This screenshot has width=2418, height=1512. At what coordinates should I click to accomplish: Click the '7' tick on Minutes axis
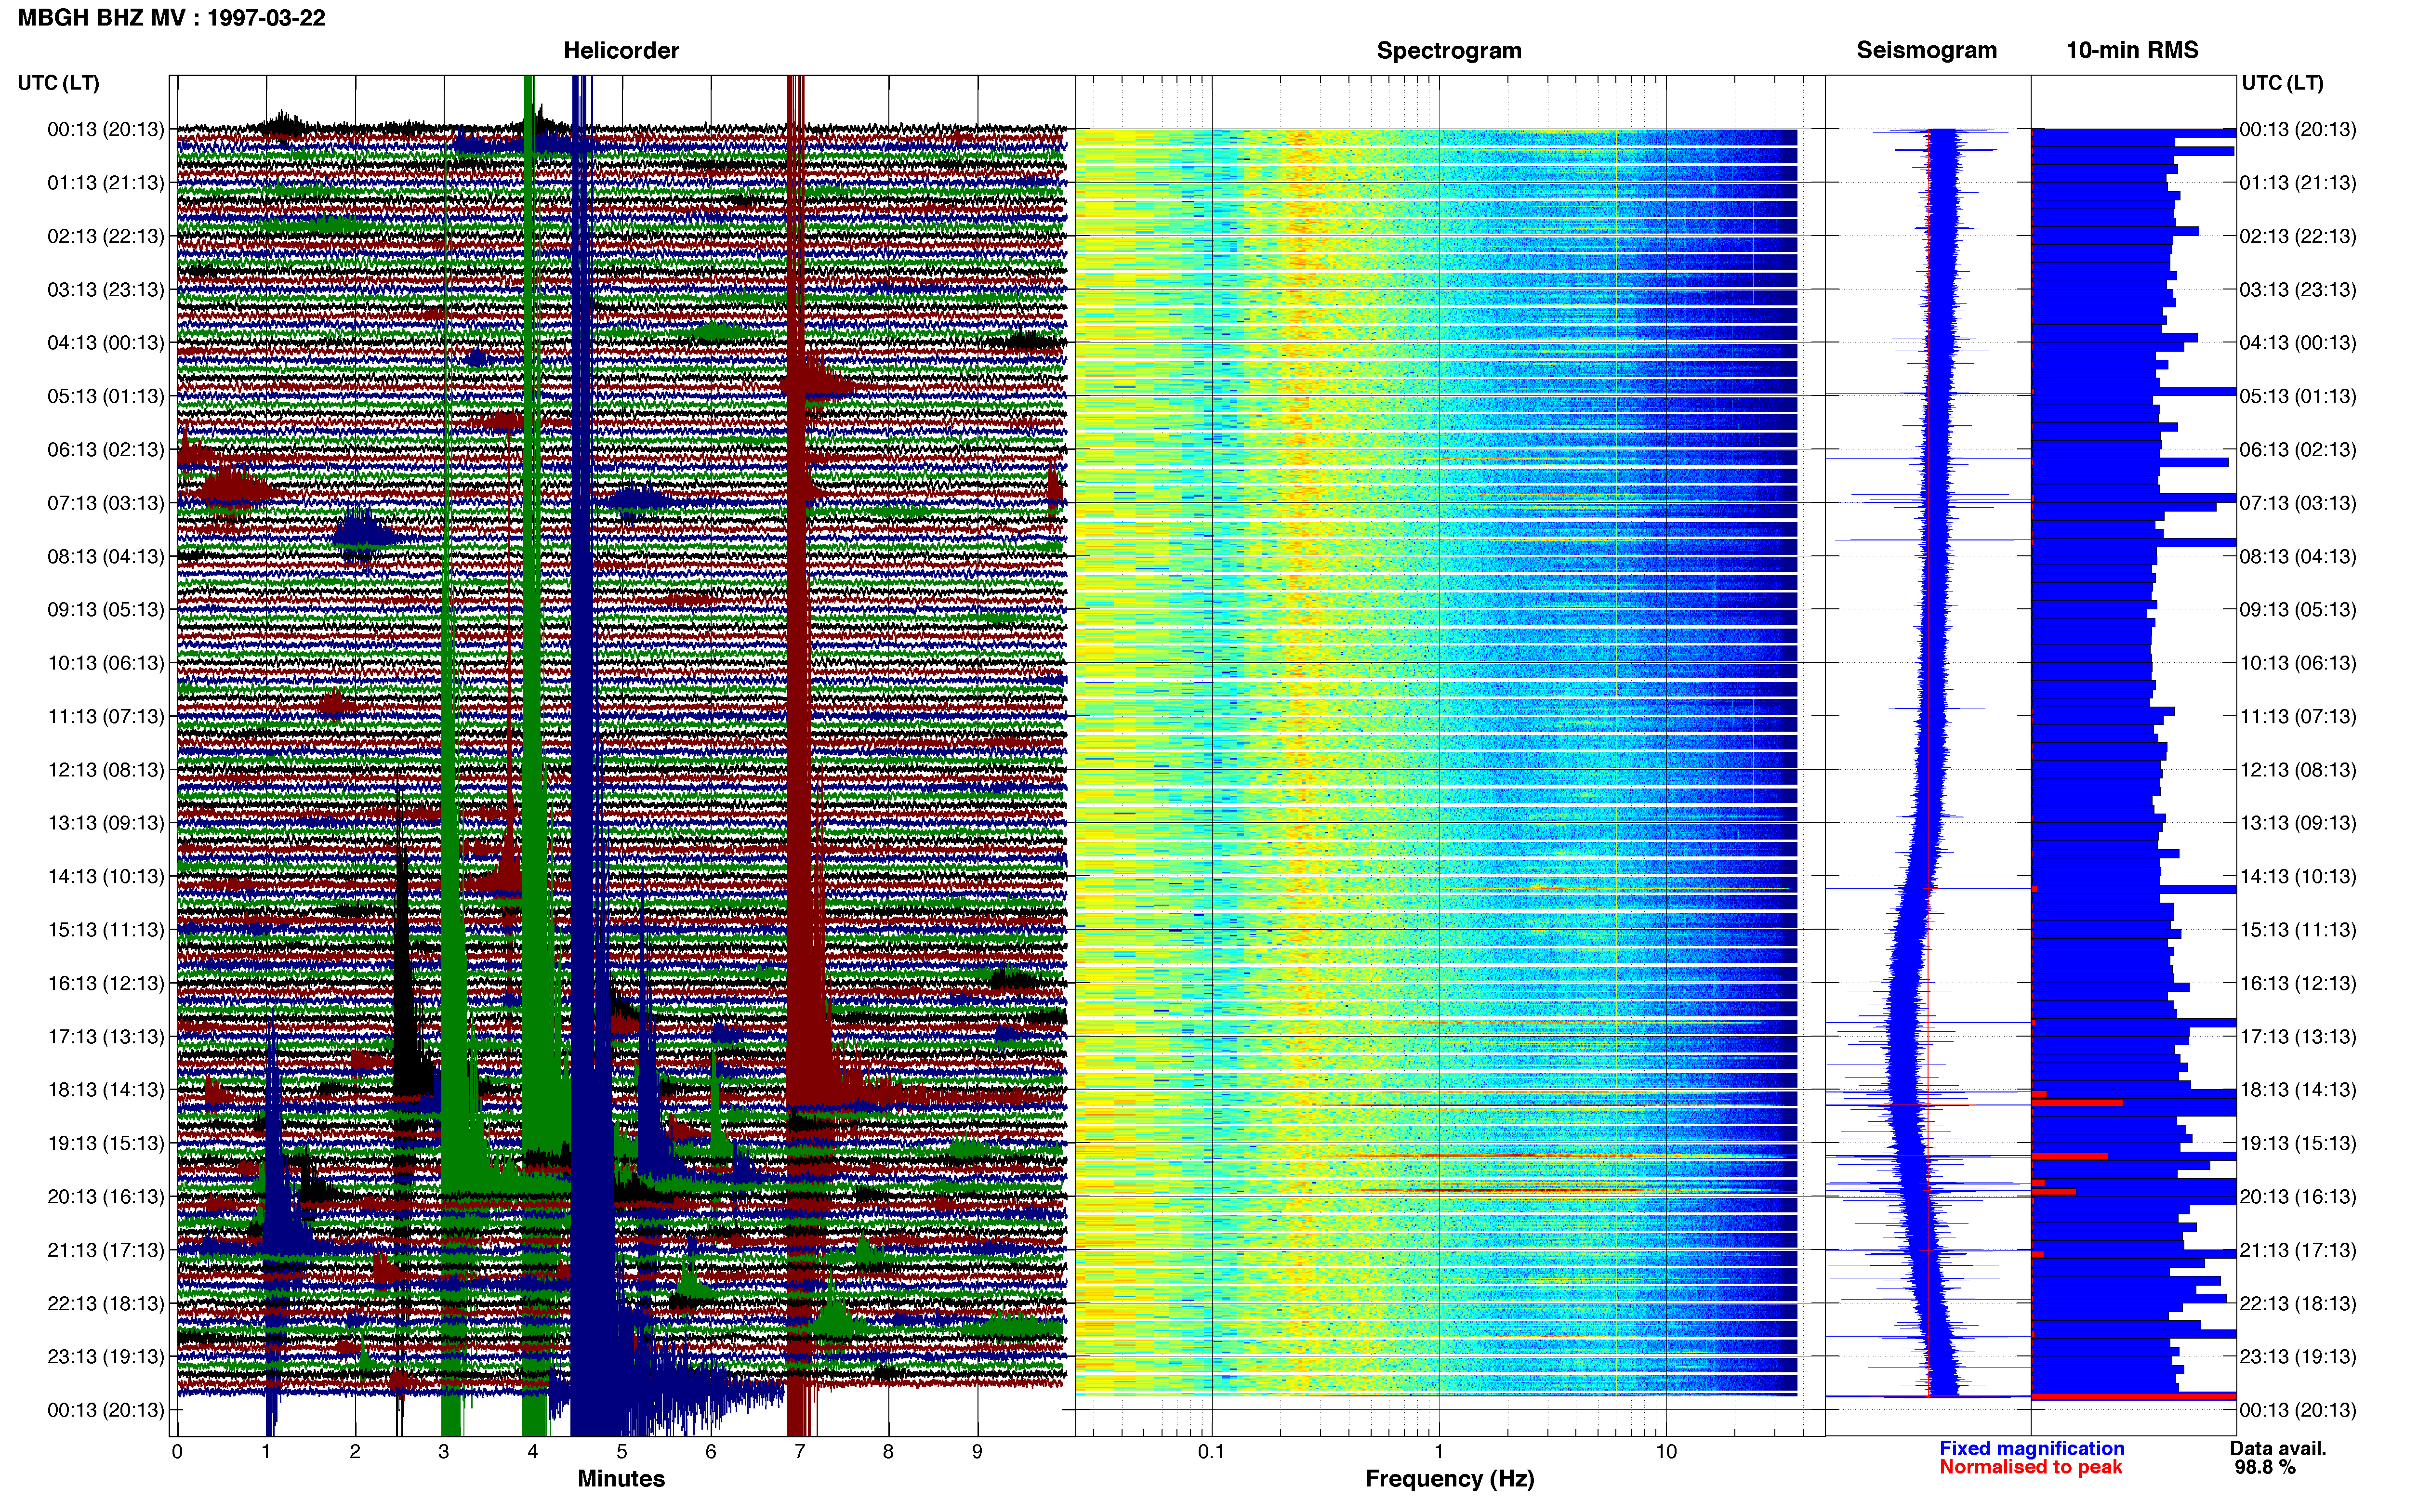(800, 1452)
